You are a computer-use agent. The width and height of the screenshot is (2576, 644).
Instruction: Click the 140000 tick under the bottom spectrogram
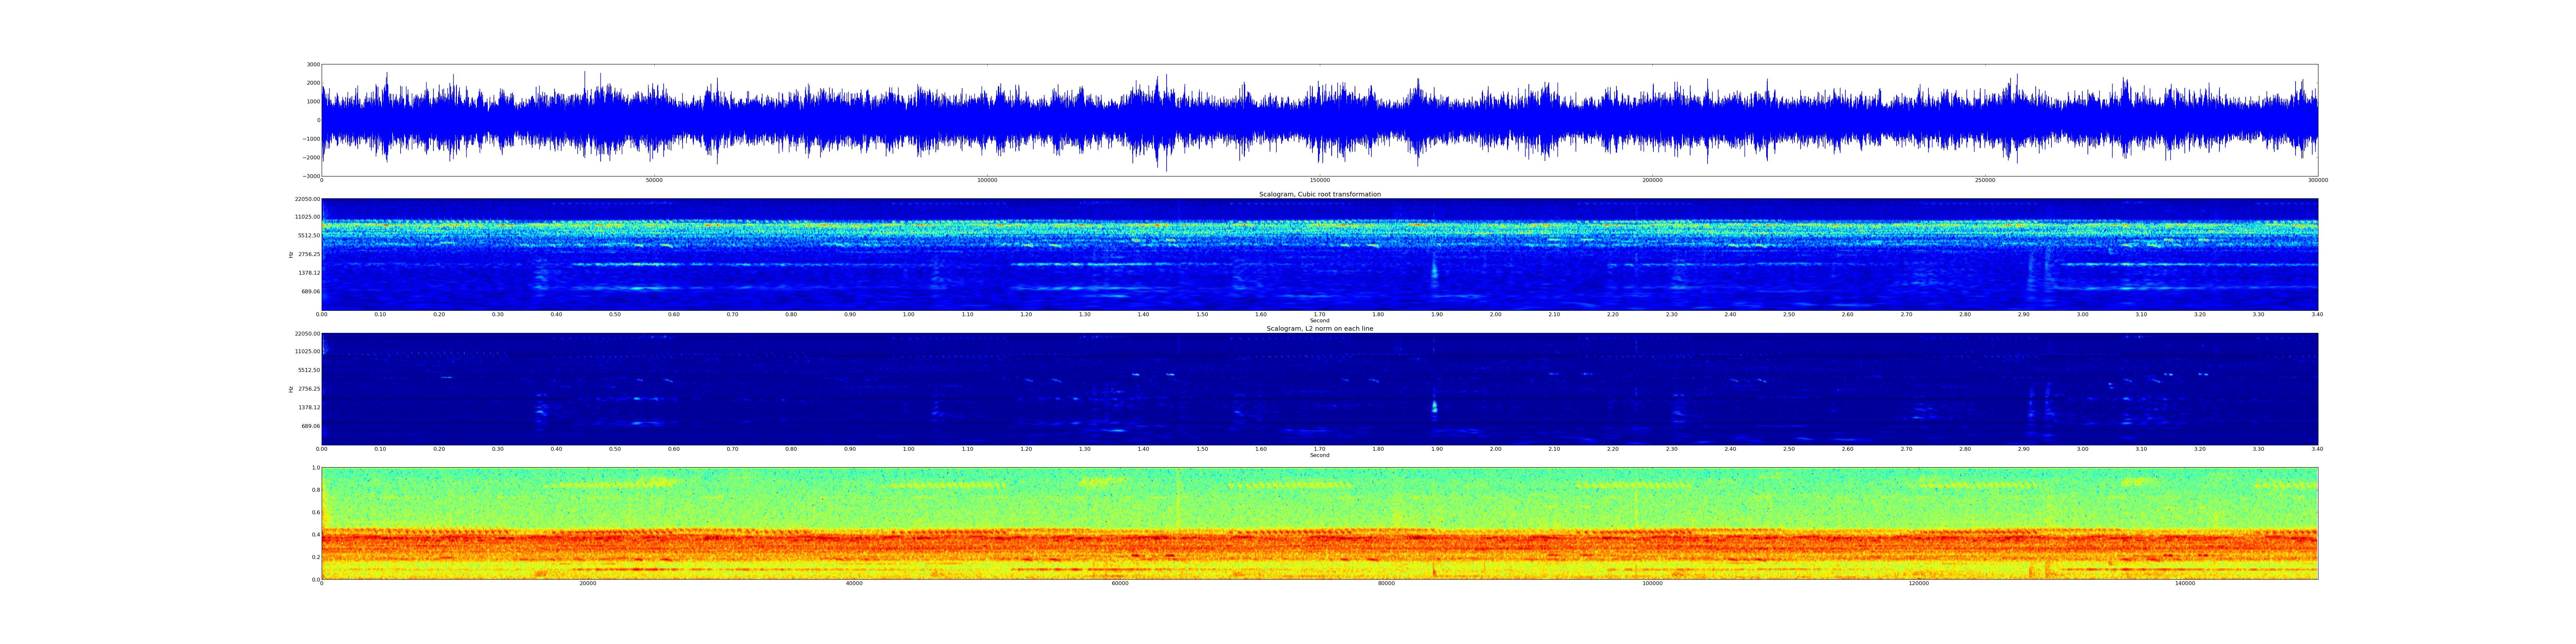click(2185, 583)
